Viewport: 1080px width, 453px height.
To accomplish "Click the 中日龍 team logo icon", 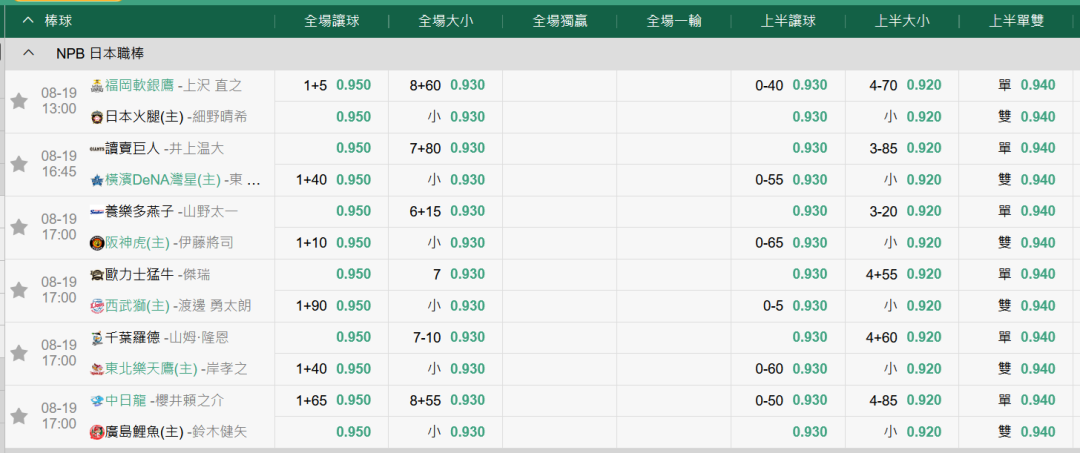I will [x=97, y=401].
